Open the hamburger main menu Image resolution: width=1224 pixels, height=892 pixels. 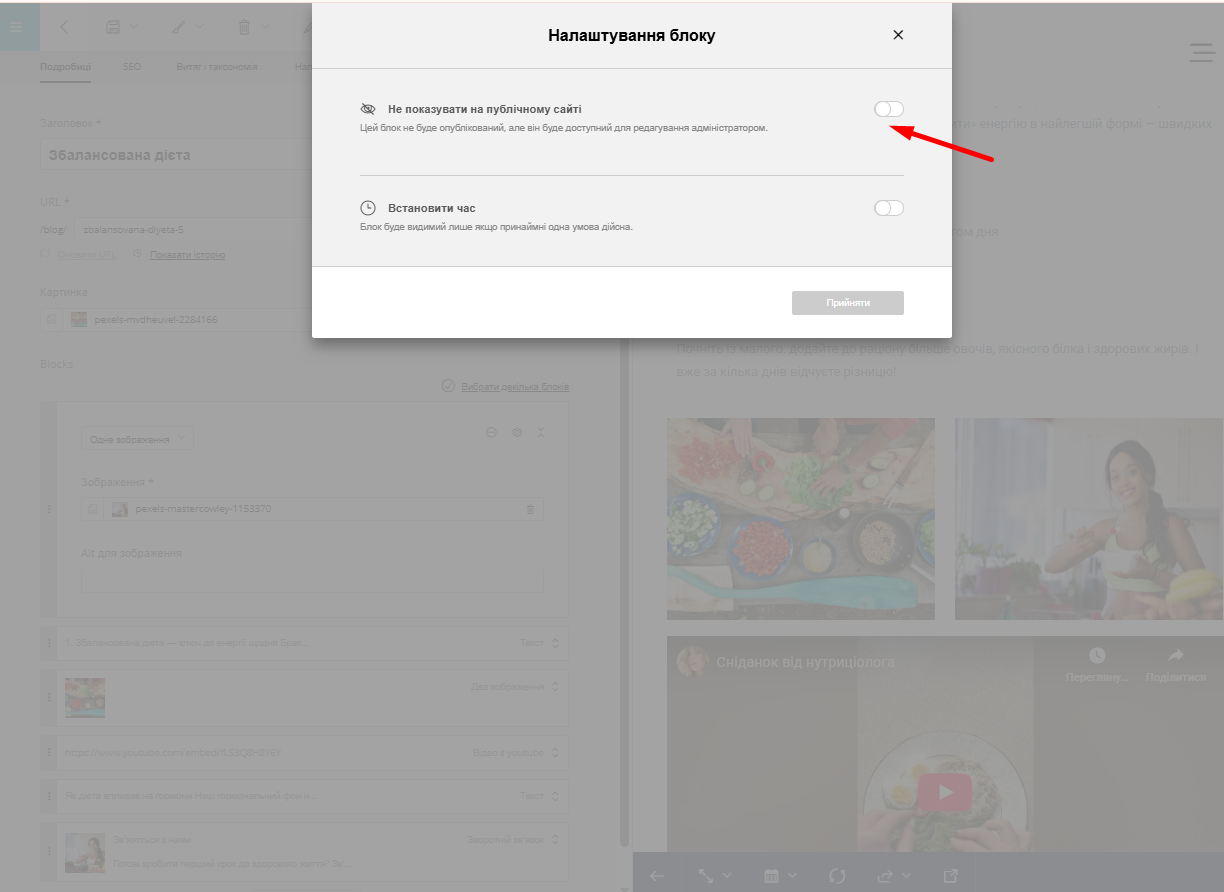point(16,27)
